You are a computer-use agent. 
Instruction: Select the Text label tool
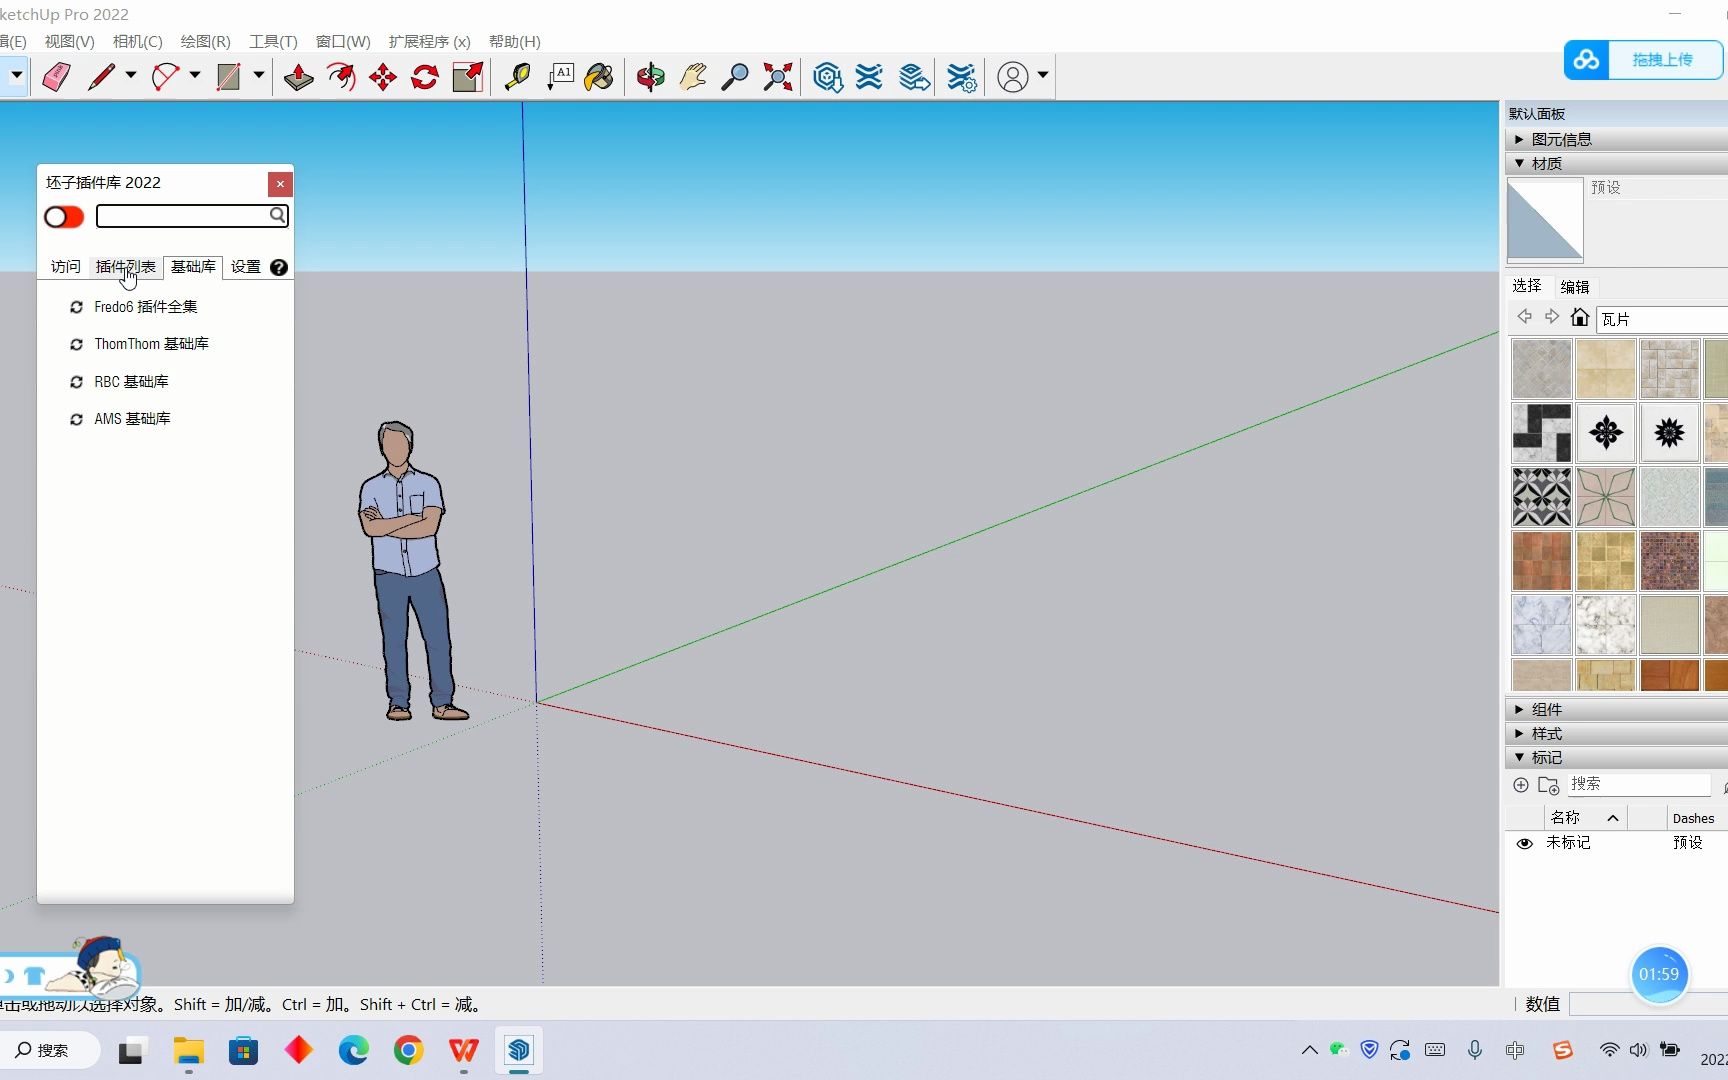[x=560, y=77]
